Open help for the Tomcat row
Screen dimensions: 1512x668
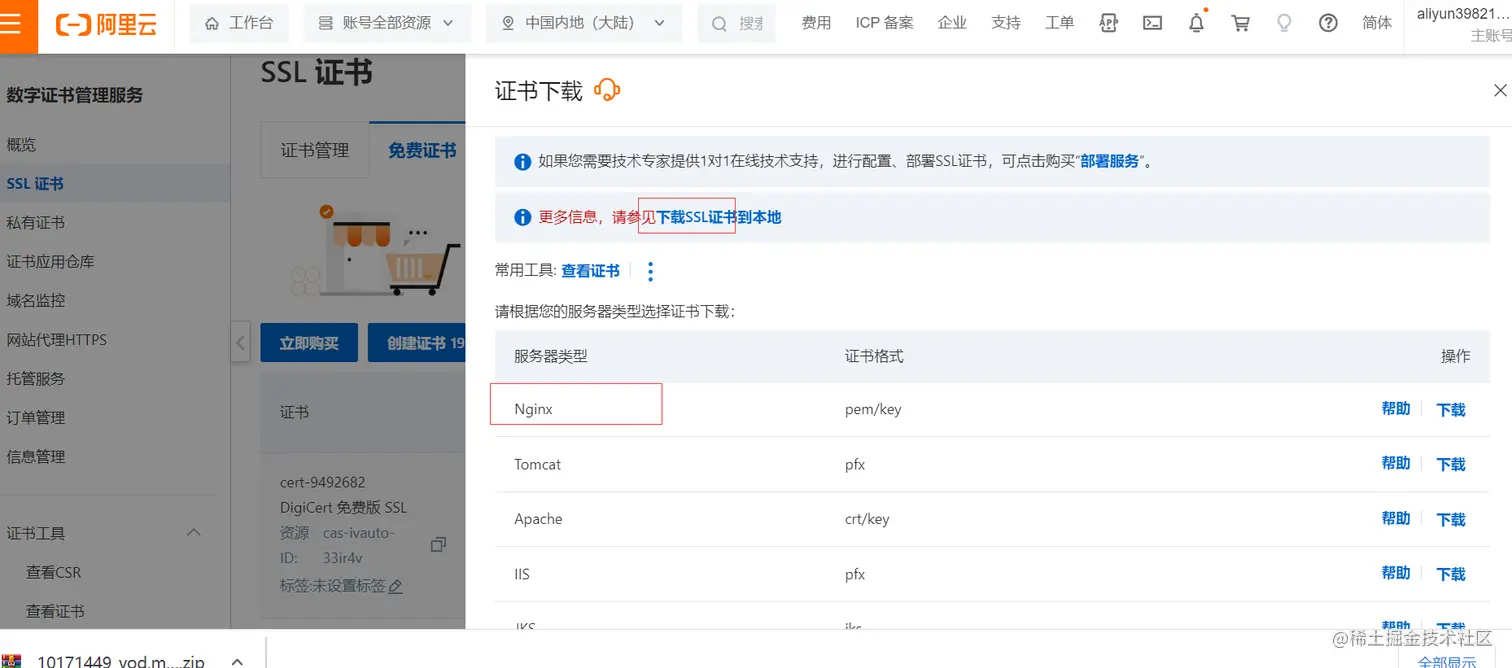pyautogui.click(x=1396, y=463)
